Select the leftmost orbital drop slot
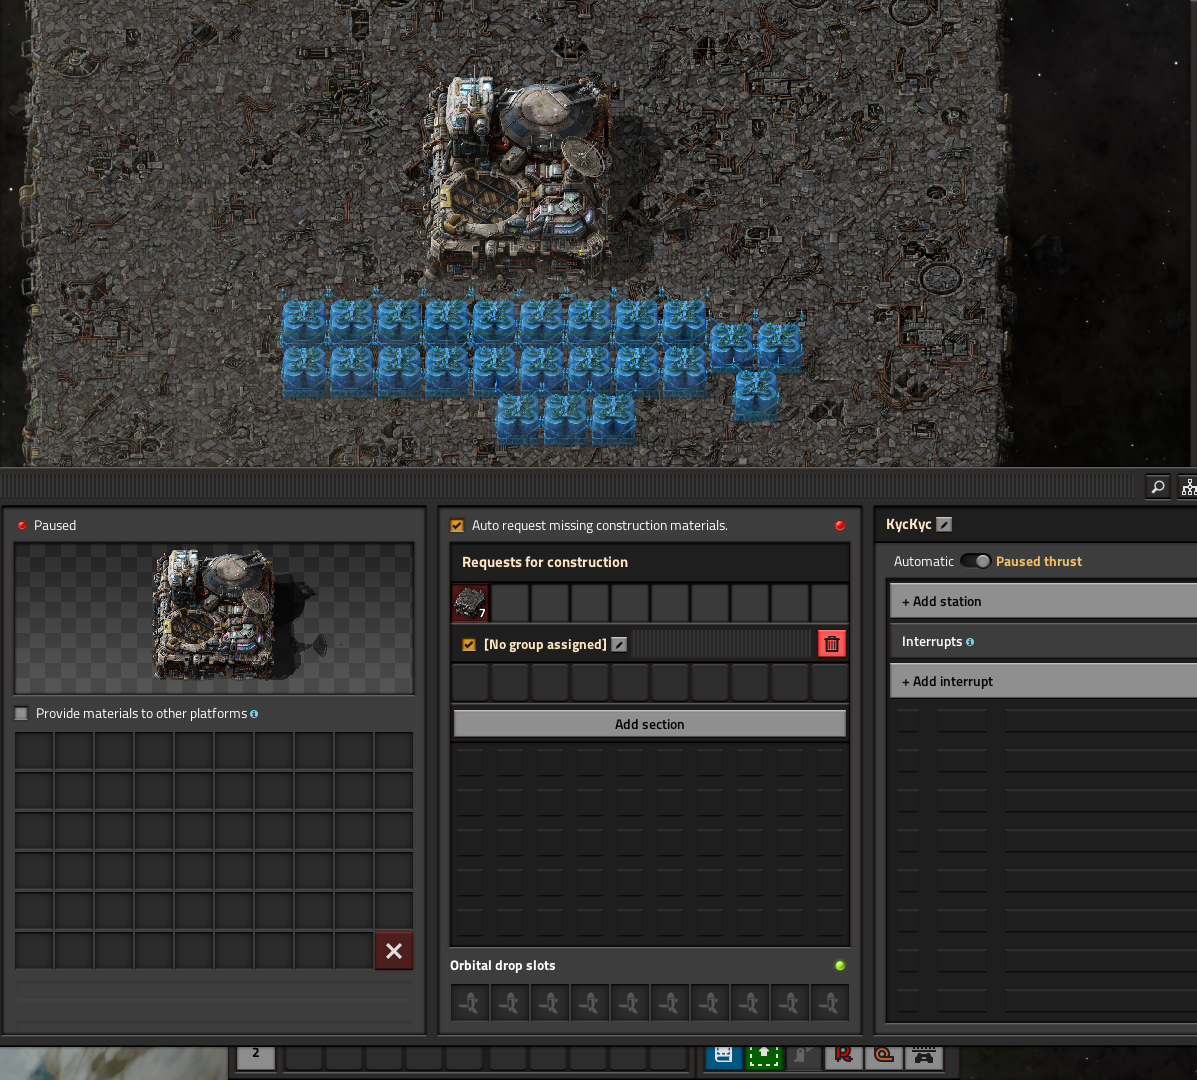1197x1080 pixels. (x=470, y=1003)
